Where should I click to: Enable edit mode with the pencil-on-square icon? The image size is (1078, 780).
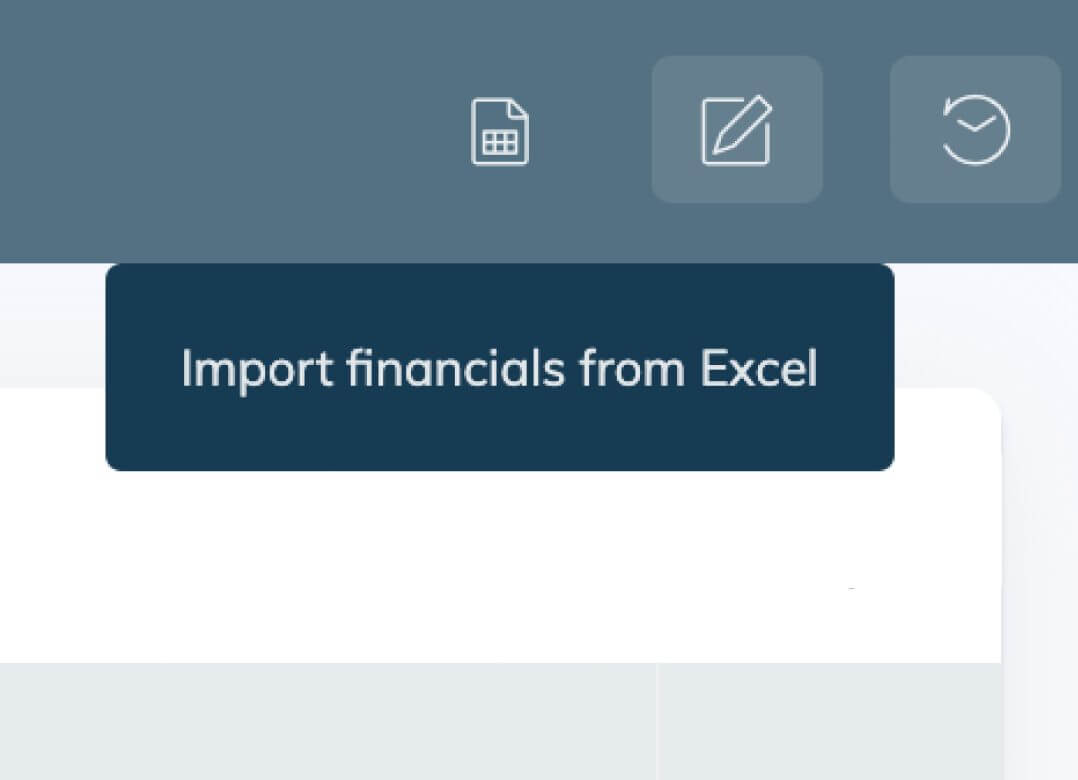point(737,130)
